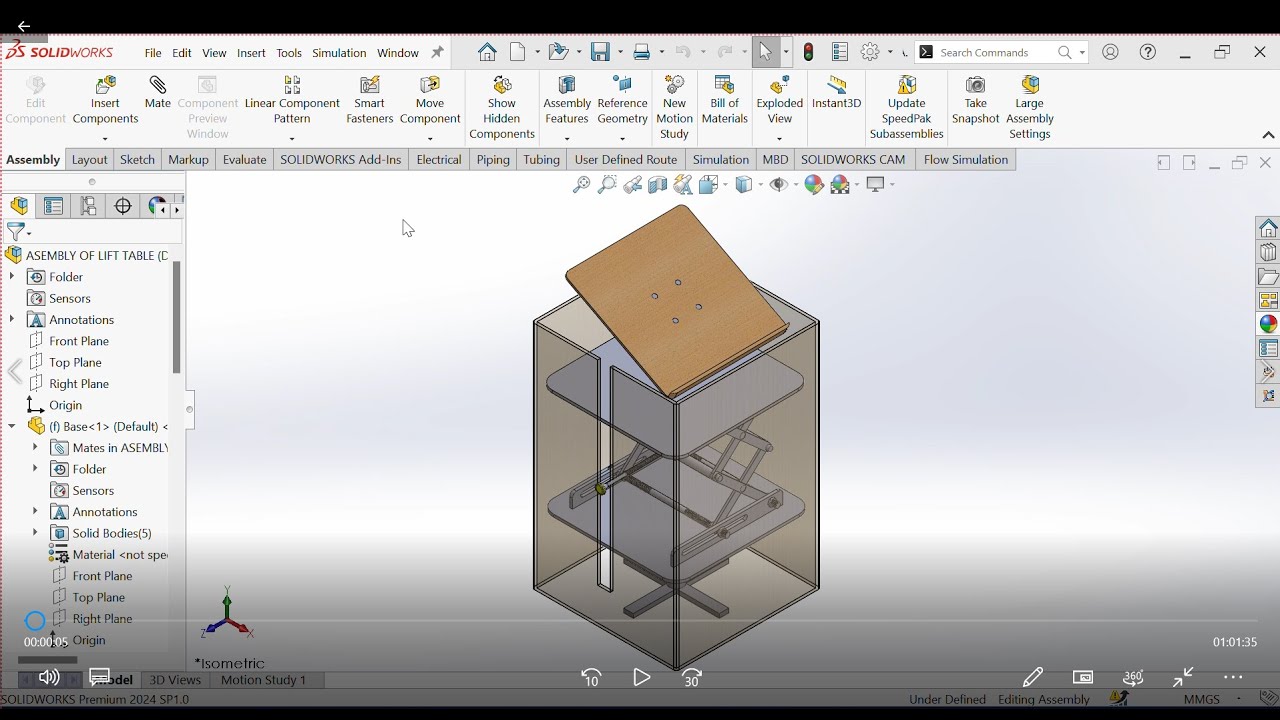The height and width of the screenshot is (720, 1280).
Task: Click the Exploded View icon
Action: [x=780, y=85]
